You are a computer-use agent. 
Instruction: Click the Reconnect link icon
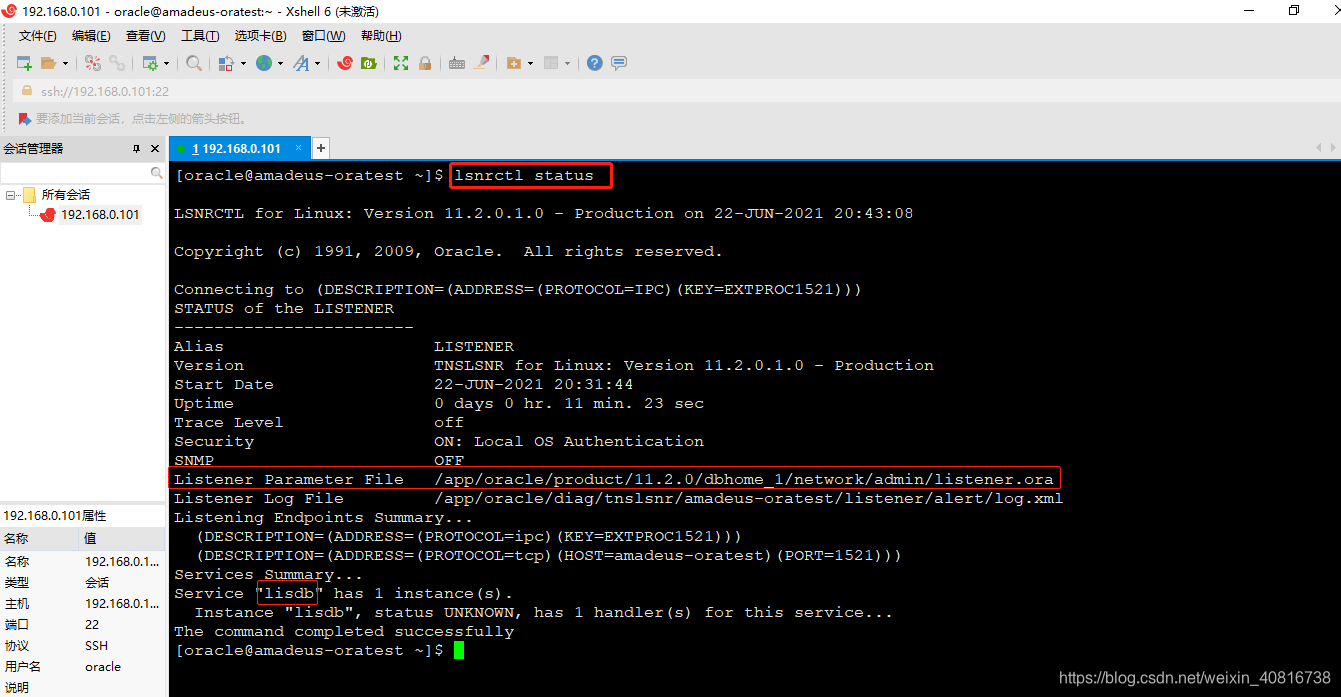(x=117, y=63)
